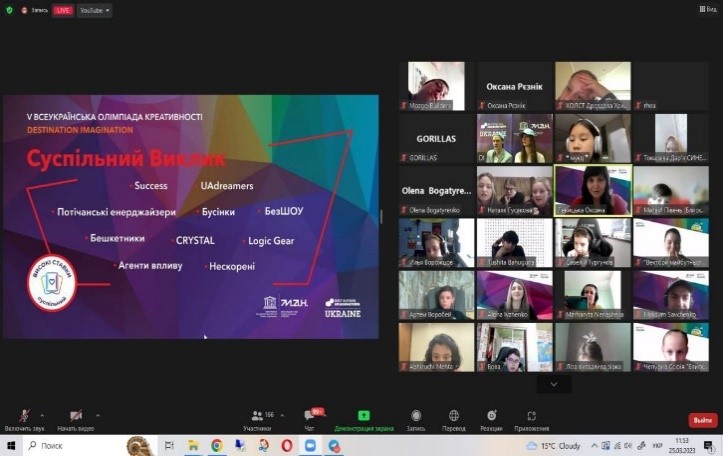Click the divider handle beside shared slide
This screenshot has height=456, width=723.
coord(381,217)
